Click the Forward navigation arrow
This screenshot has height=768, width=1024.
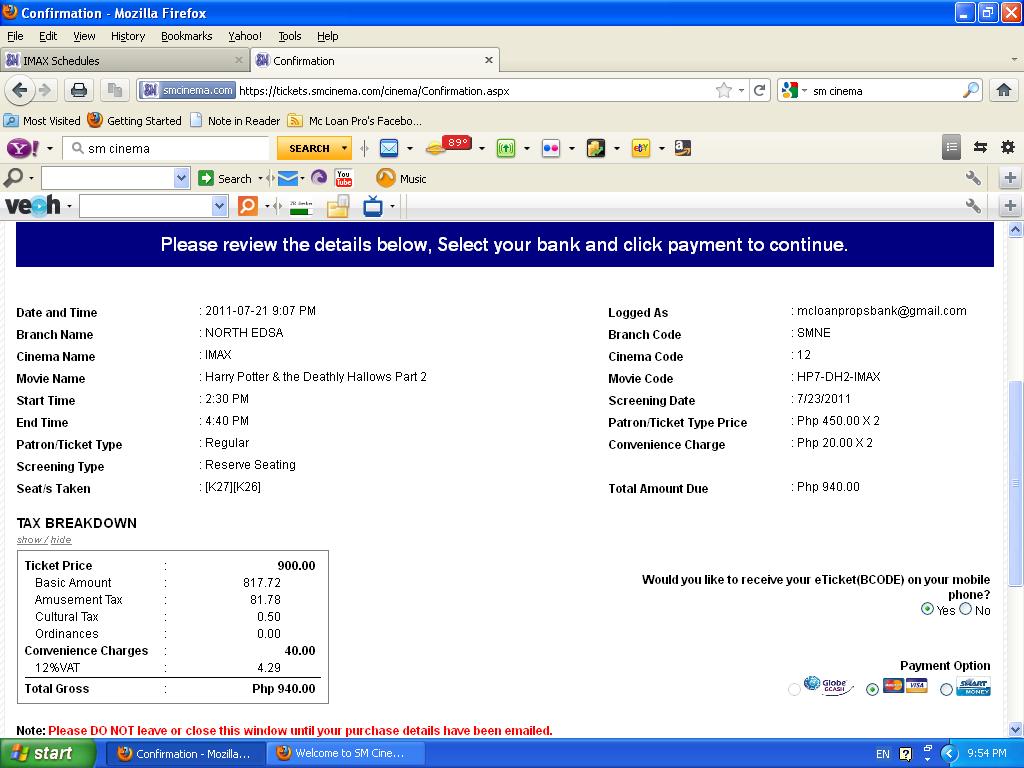coord(45,90)
